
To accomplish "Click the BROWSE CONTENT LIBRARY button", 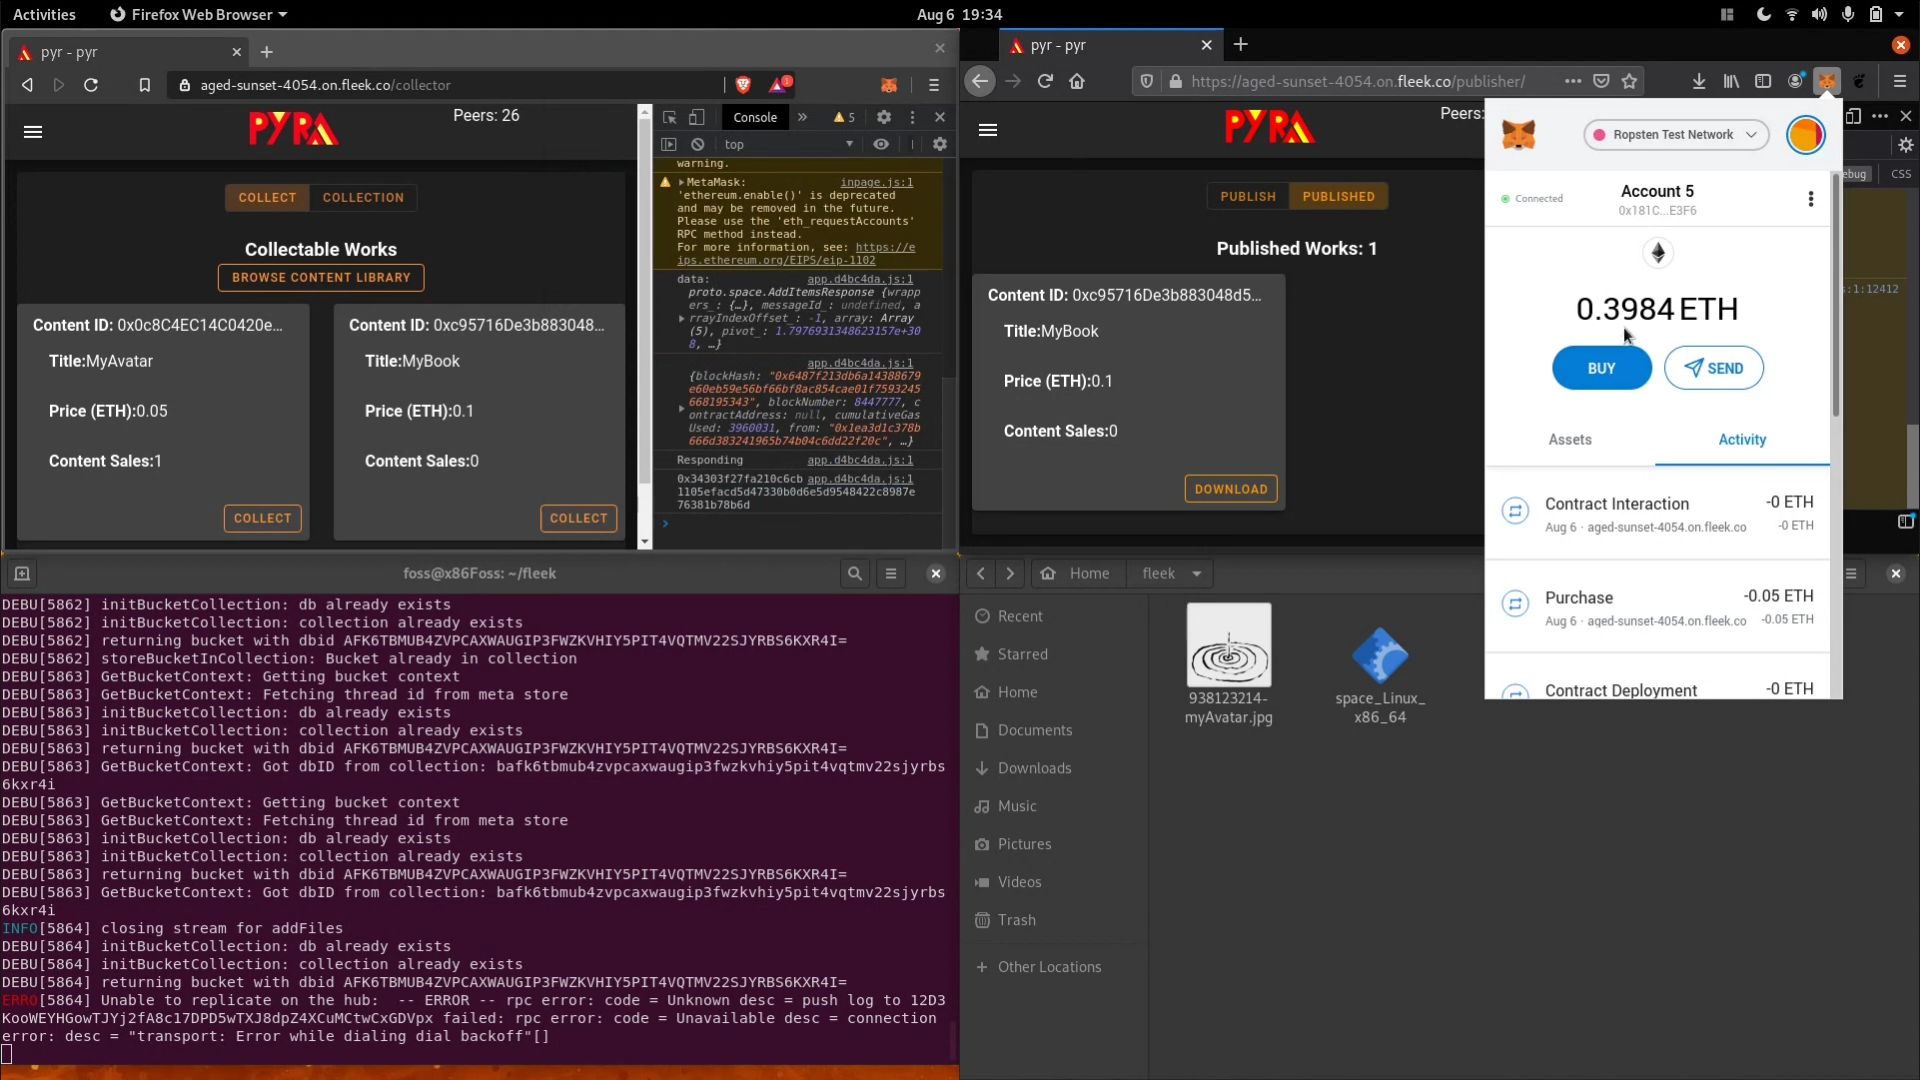I will pyautogui.click(x=320, y=277).
